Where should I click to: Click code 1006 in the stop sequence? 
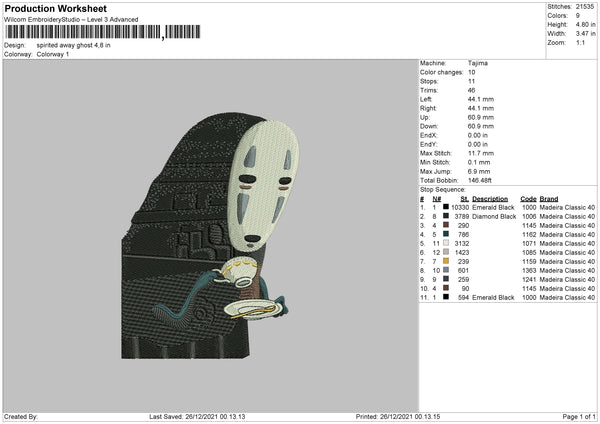point(529,217)
